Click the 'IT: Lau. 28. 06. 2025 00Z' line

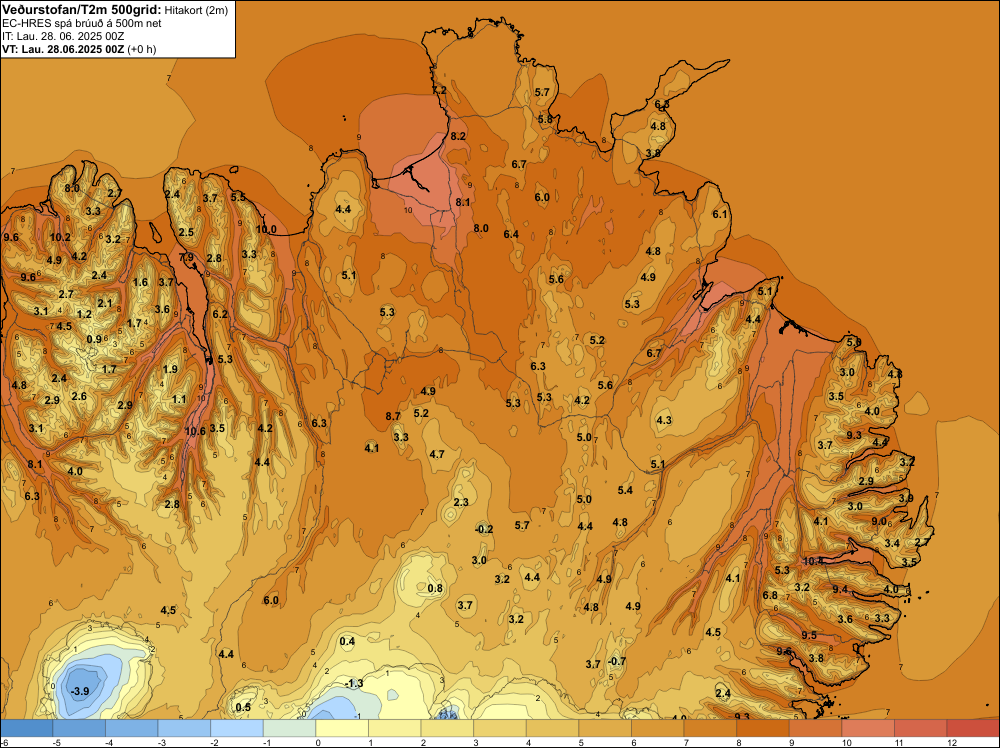point(63,36)
